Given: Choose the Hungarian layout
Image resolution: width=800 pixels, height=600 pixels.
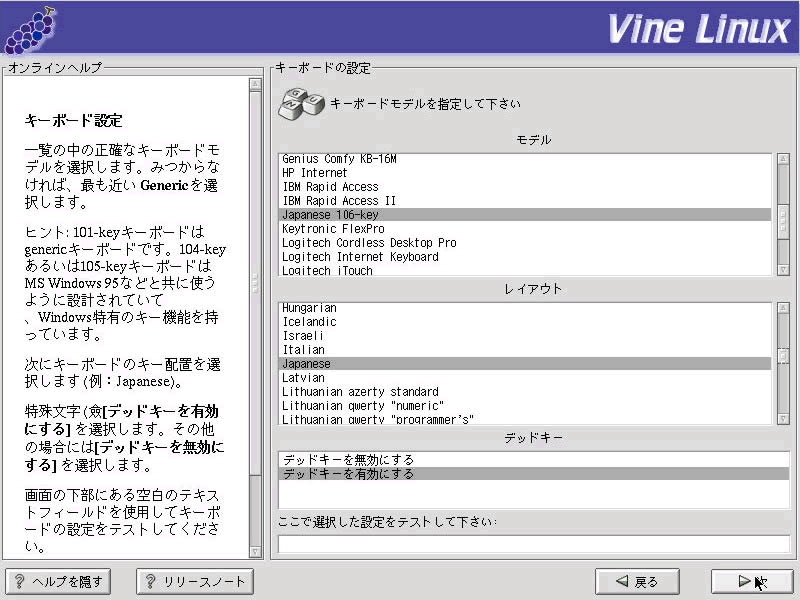Looking at the screenshot, I should click(524, 308).
